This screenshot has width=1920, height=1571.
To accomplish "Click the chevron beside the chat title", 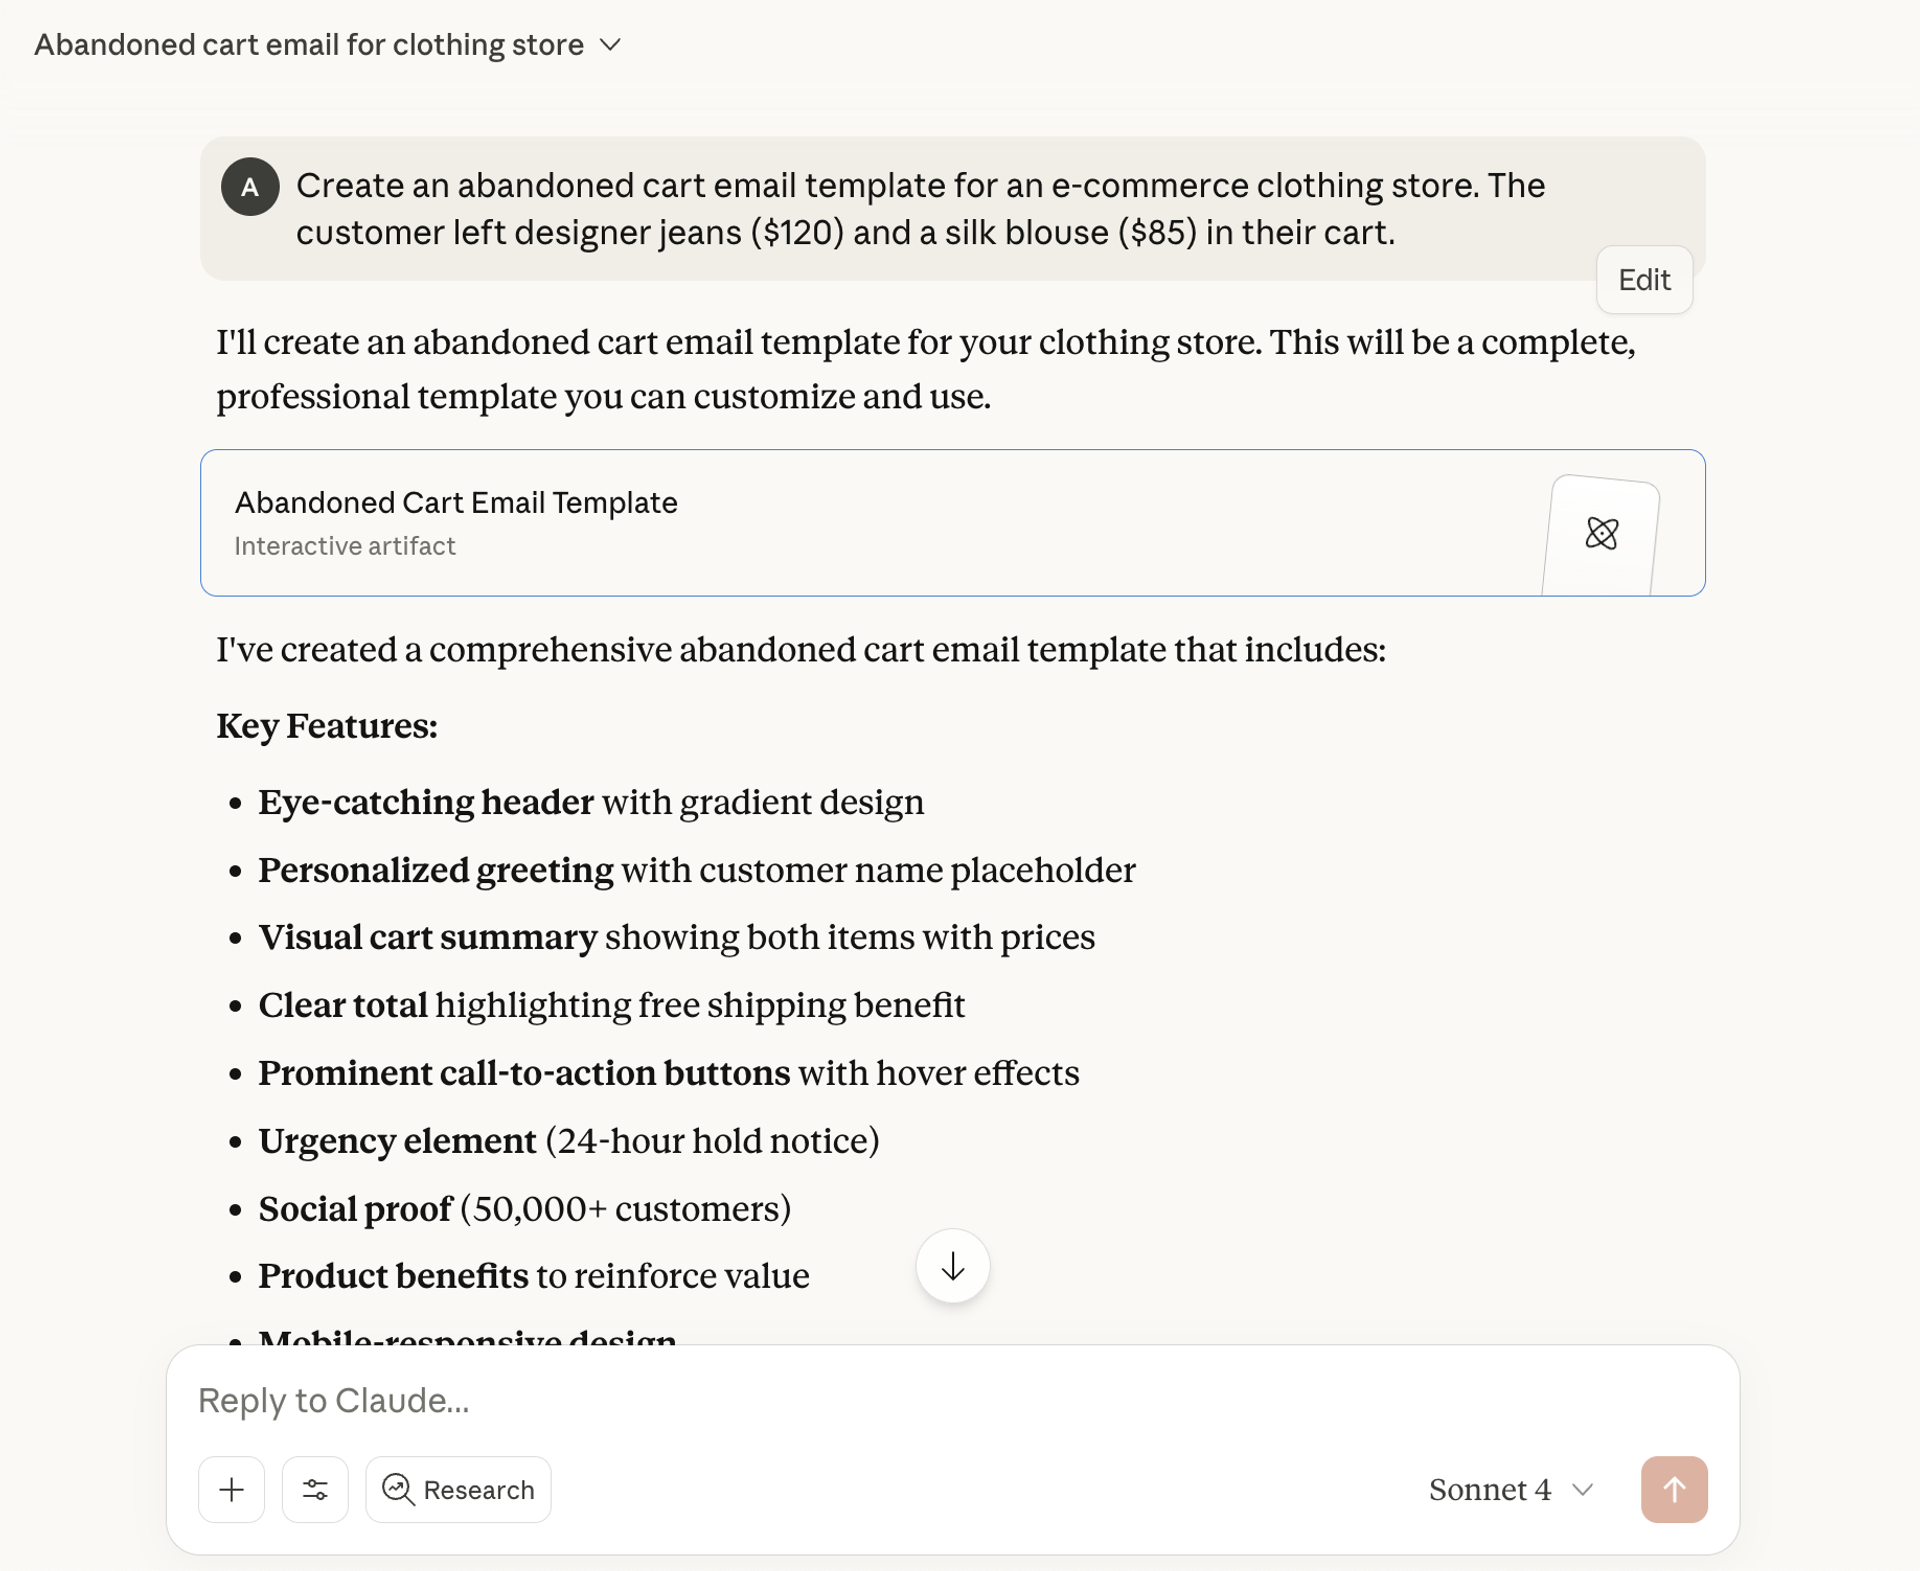I will pos(611,45).
